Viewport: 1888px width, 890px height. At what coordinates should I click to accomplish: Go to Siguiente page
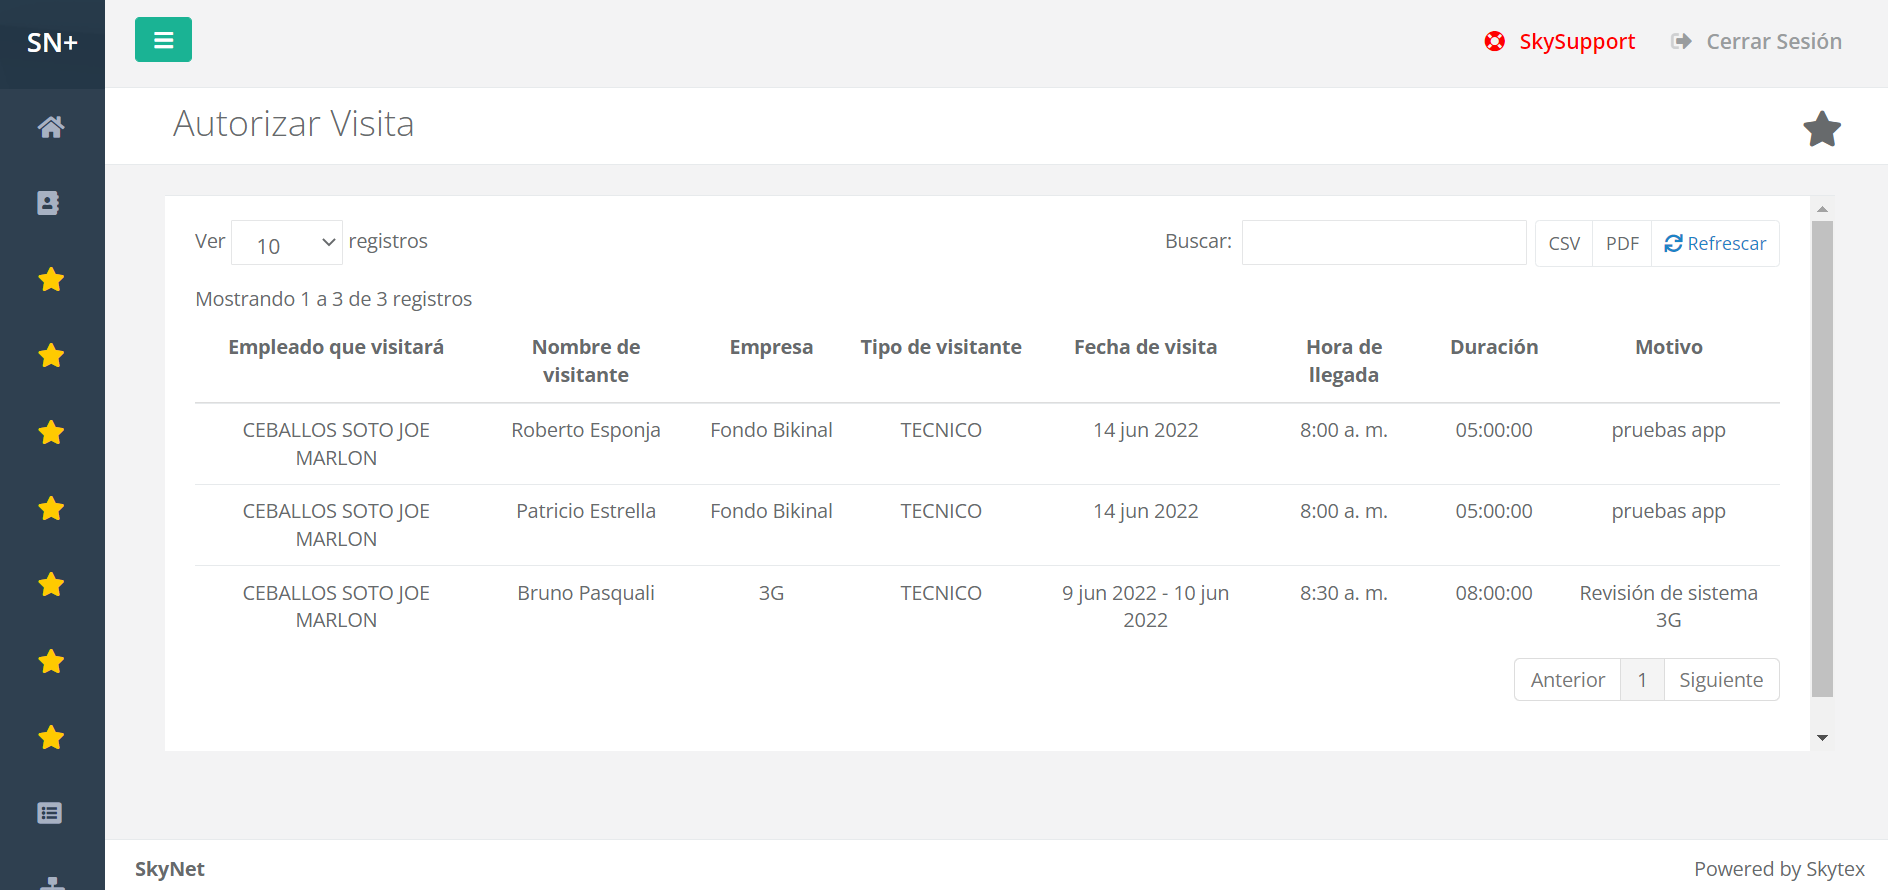click(x=1721, y=680)
